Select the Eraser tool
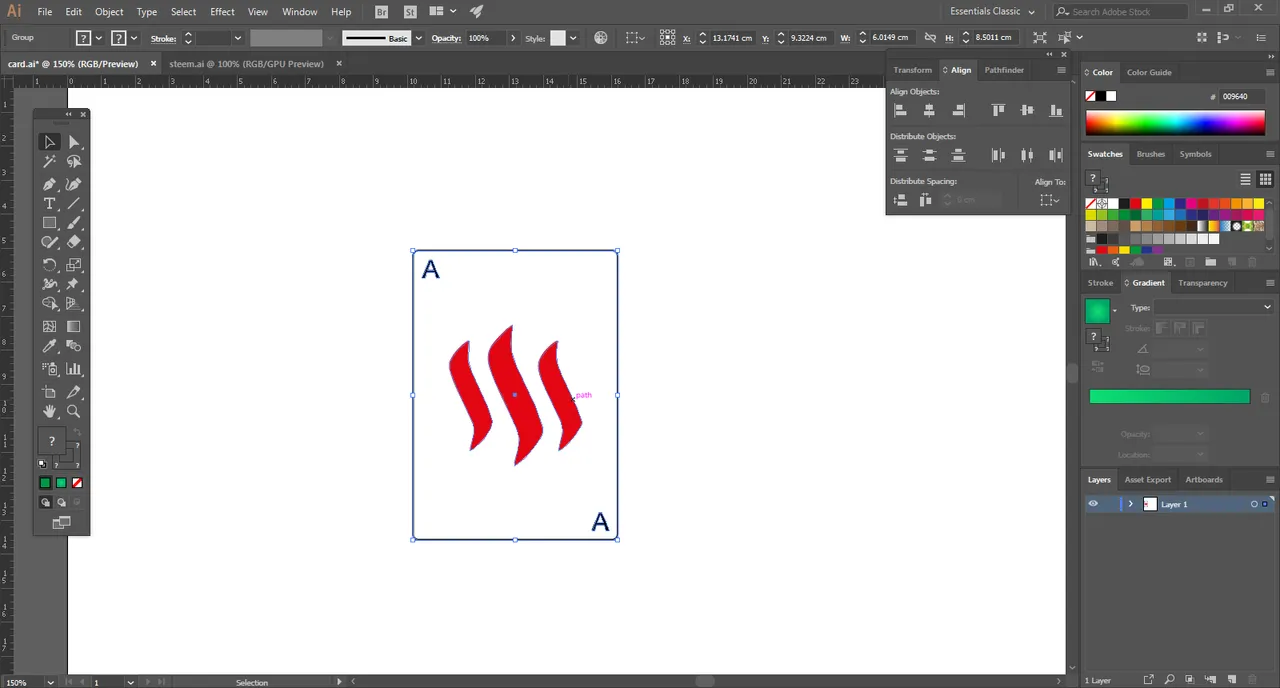Image resolution: width=1280 pixels, height=688 pixels. pos(74,242)
